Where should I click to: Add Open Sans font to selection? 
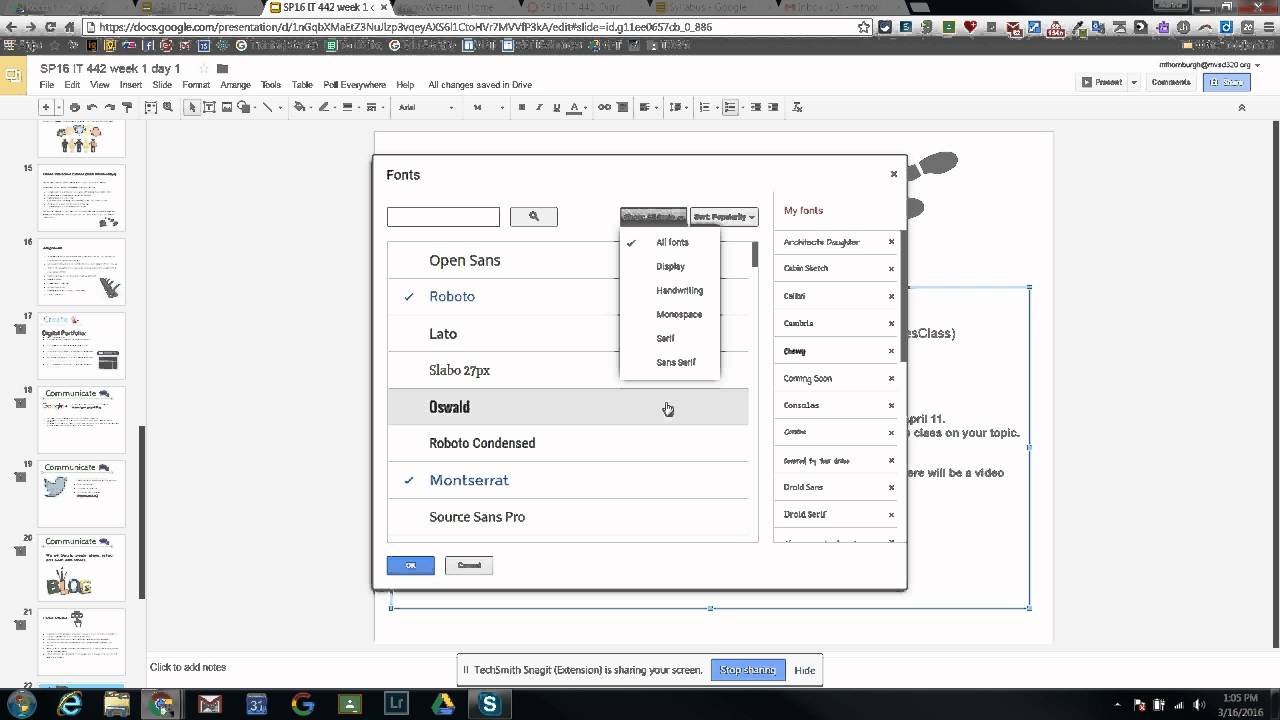567,260
